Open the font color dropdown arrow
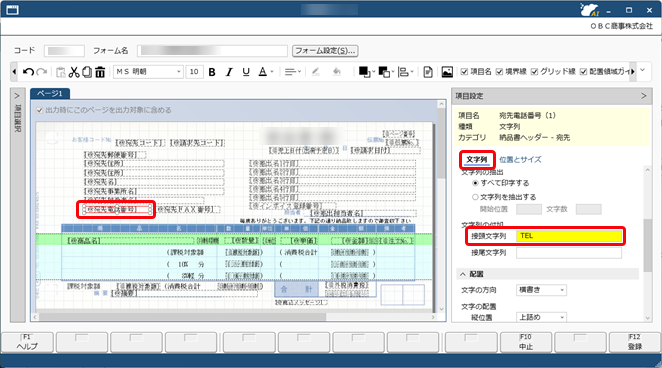Image resolution: width=662 pixels, height=368 pixels. 272,72
